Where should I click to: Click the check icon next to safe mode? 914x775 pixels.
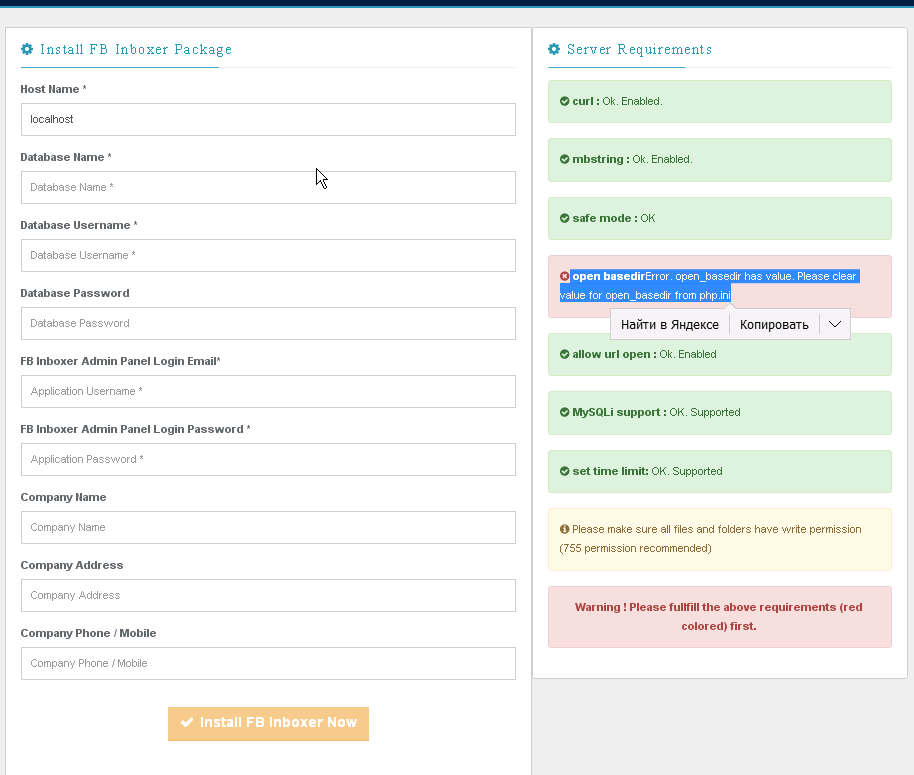click(x=565, y=218)
